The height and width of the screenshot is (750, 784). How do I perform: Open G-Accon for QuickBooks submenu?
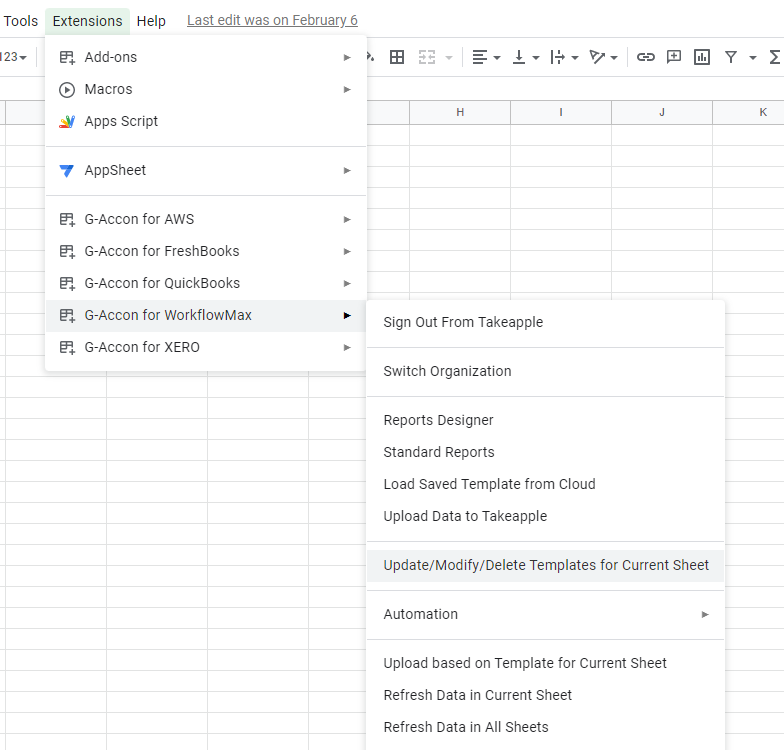point(206,284)
